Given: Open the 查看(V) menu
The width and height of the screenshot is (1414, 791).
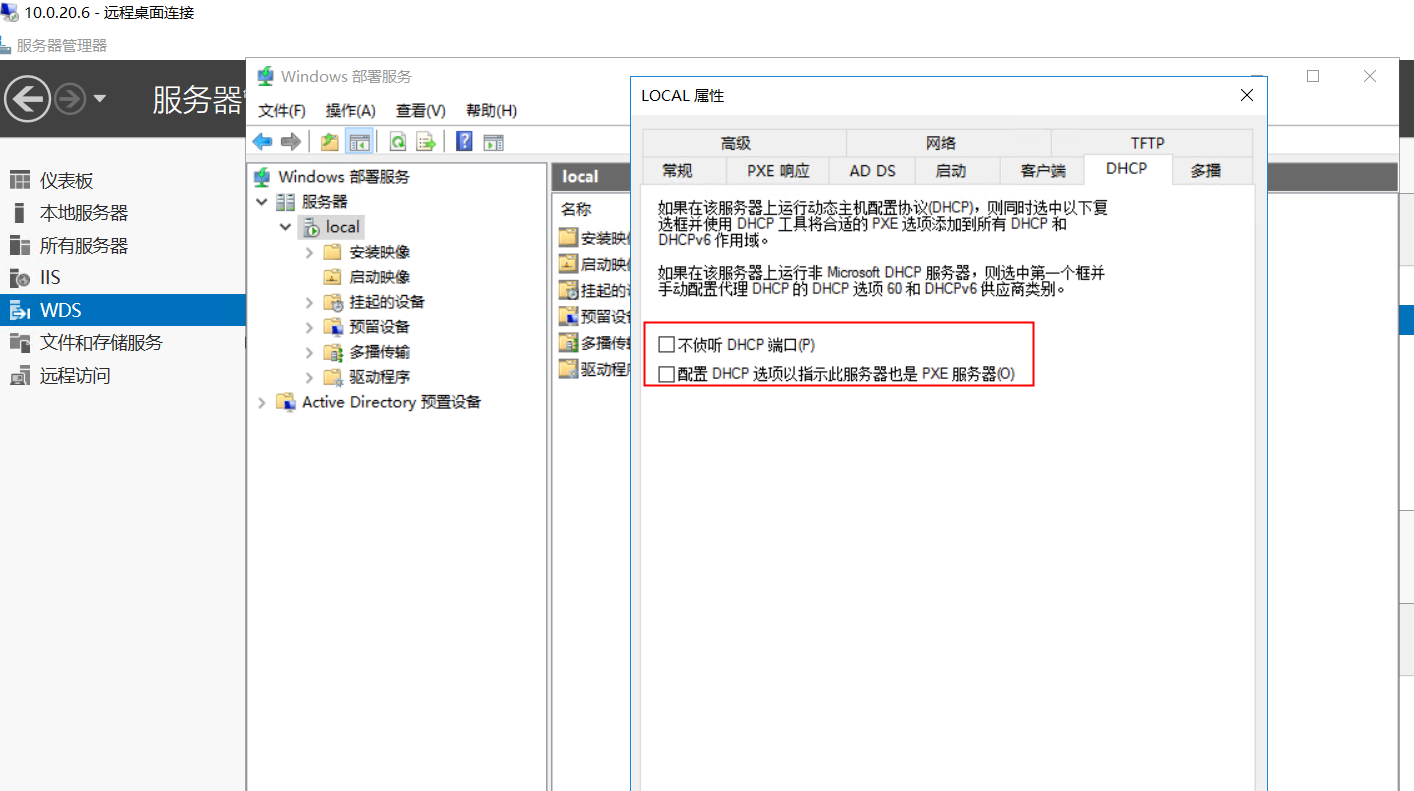Looking at the screenshot, I should pos(421,111).
